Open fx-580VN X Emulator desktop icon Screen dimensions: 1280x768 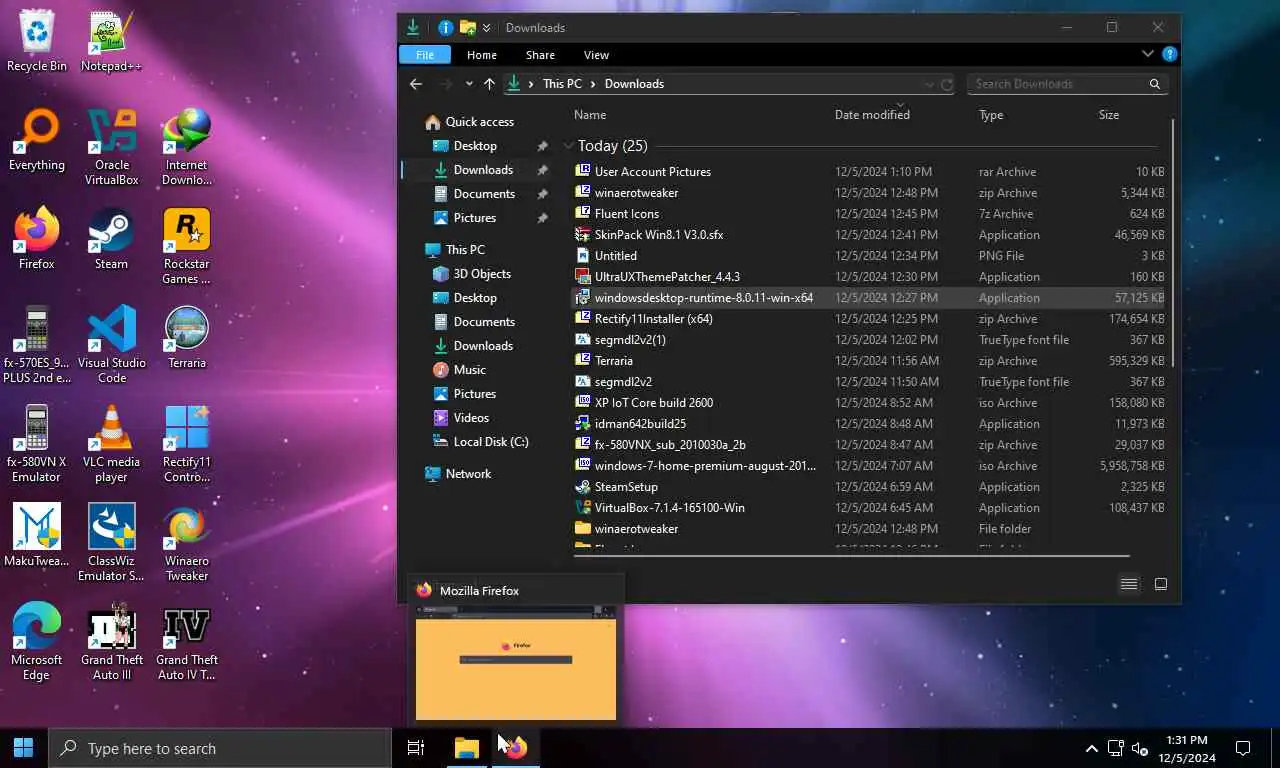[x=37, y=444]
